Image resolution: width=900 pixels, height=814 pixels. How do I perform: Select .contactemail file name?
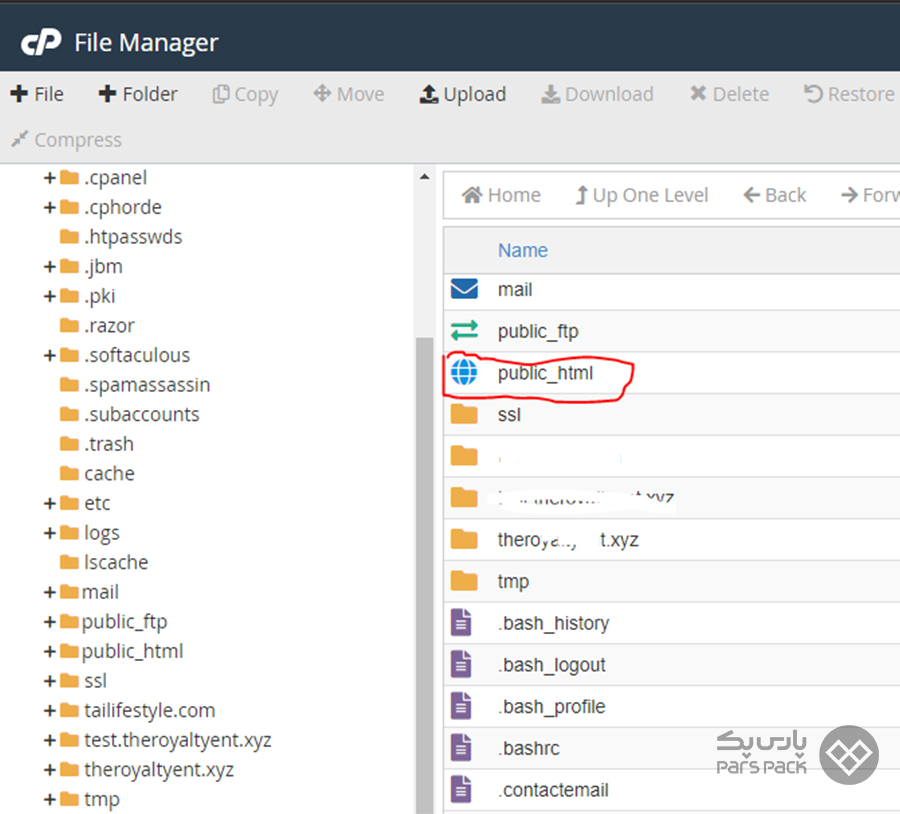tap(553, 790)
